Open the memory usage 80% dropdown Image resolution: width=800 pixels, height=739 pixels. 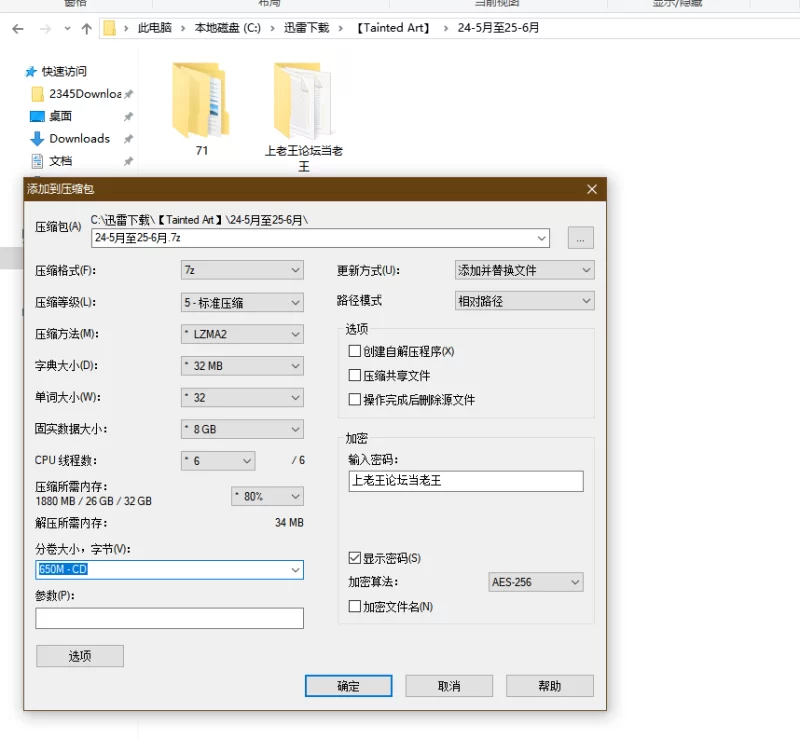pyautogui.click(x=267, y=496)
